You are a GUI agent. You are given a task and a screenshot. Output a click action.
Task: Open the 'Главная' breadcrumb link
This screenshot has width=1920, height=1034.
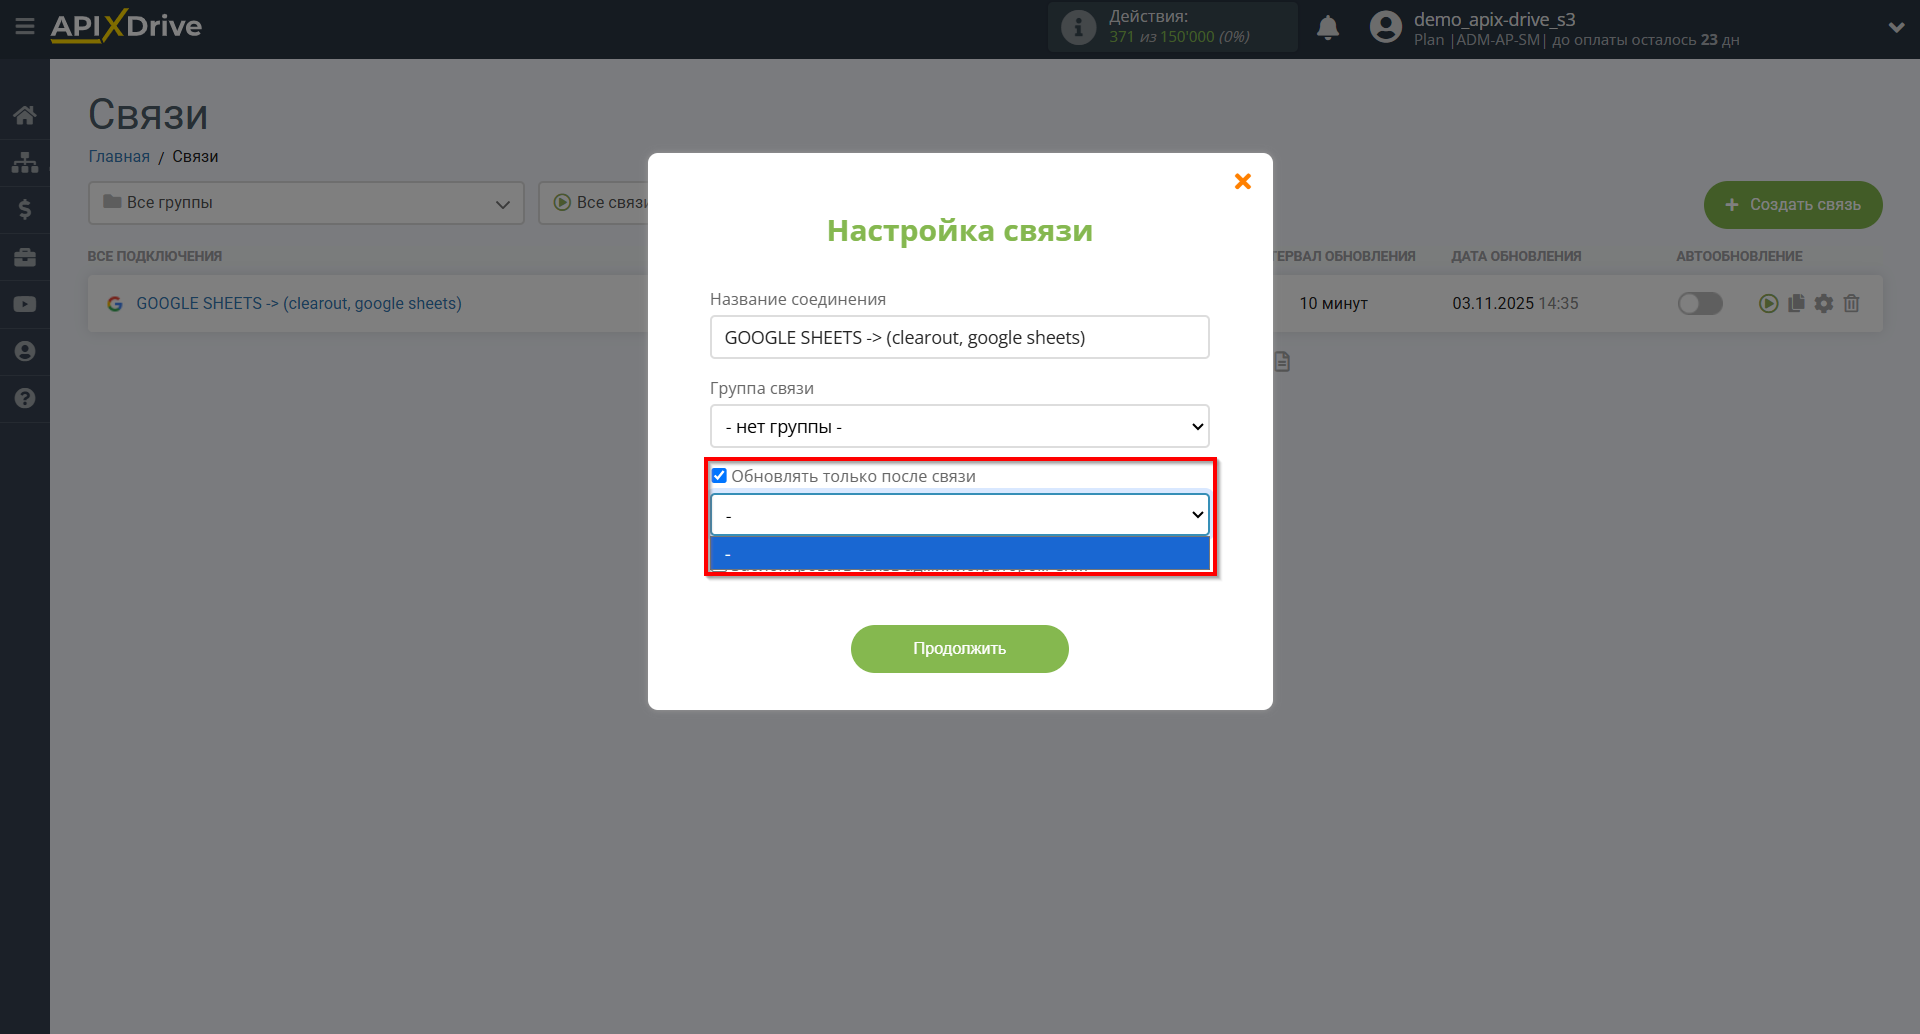point(118,156)
